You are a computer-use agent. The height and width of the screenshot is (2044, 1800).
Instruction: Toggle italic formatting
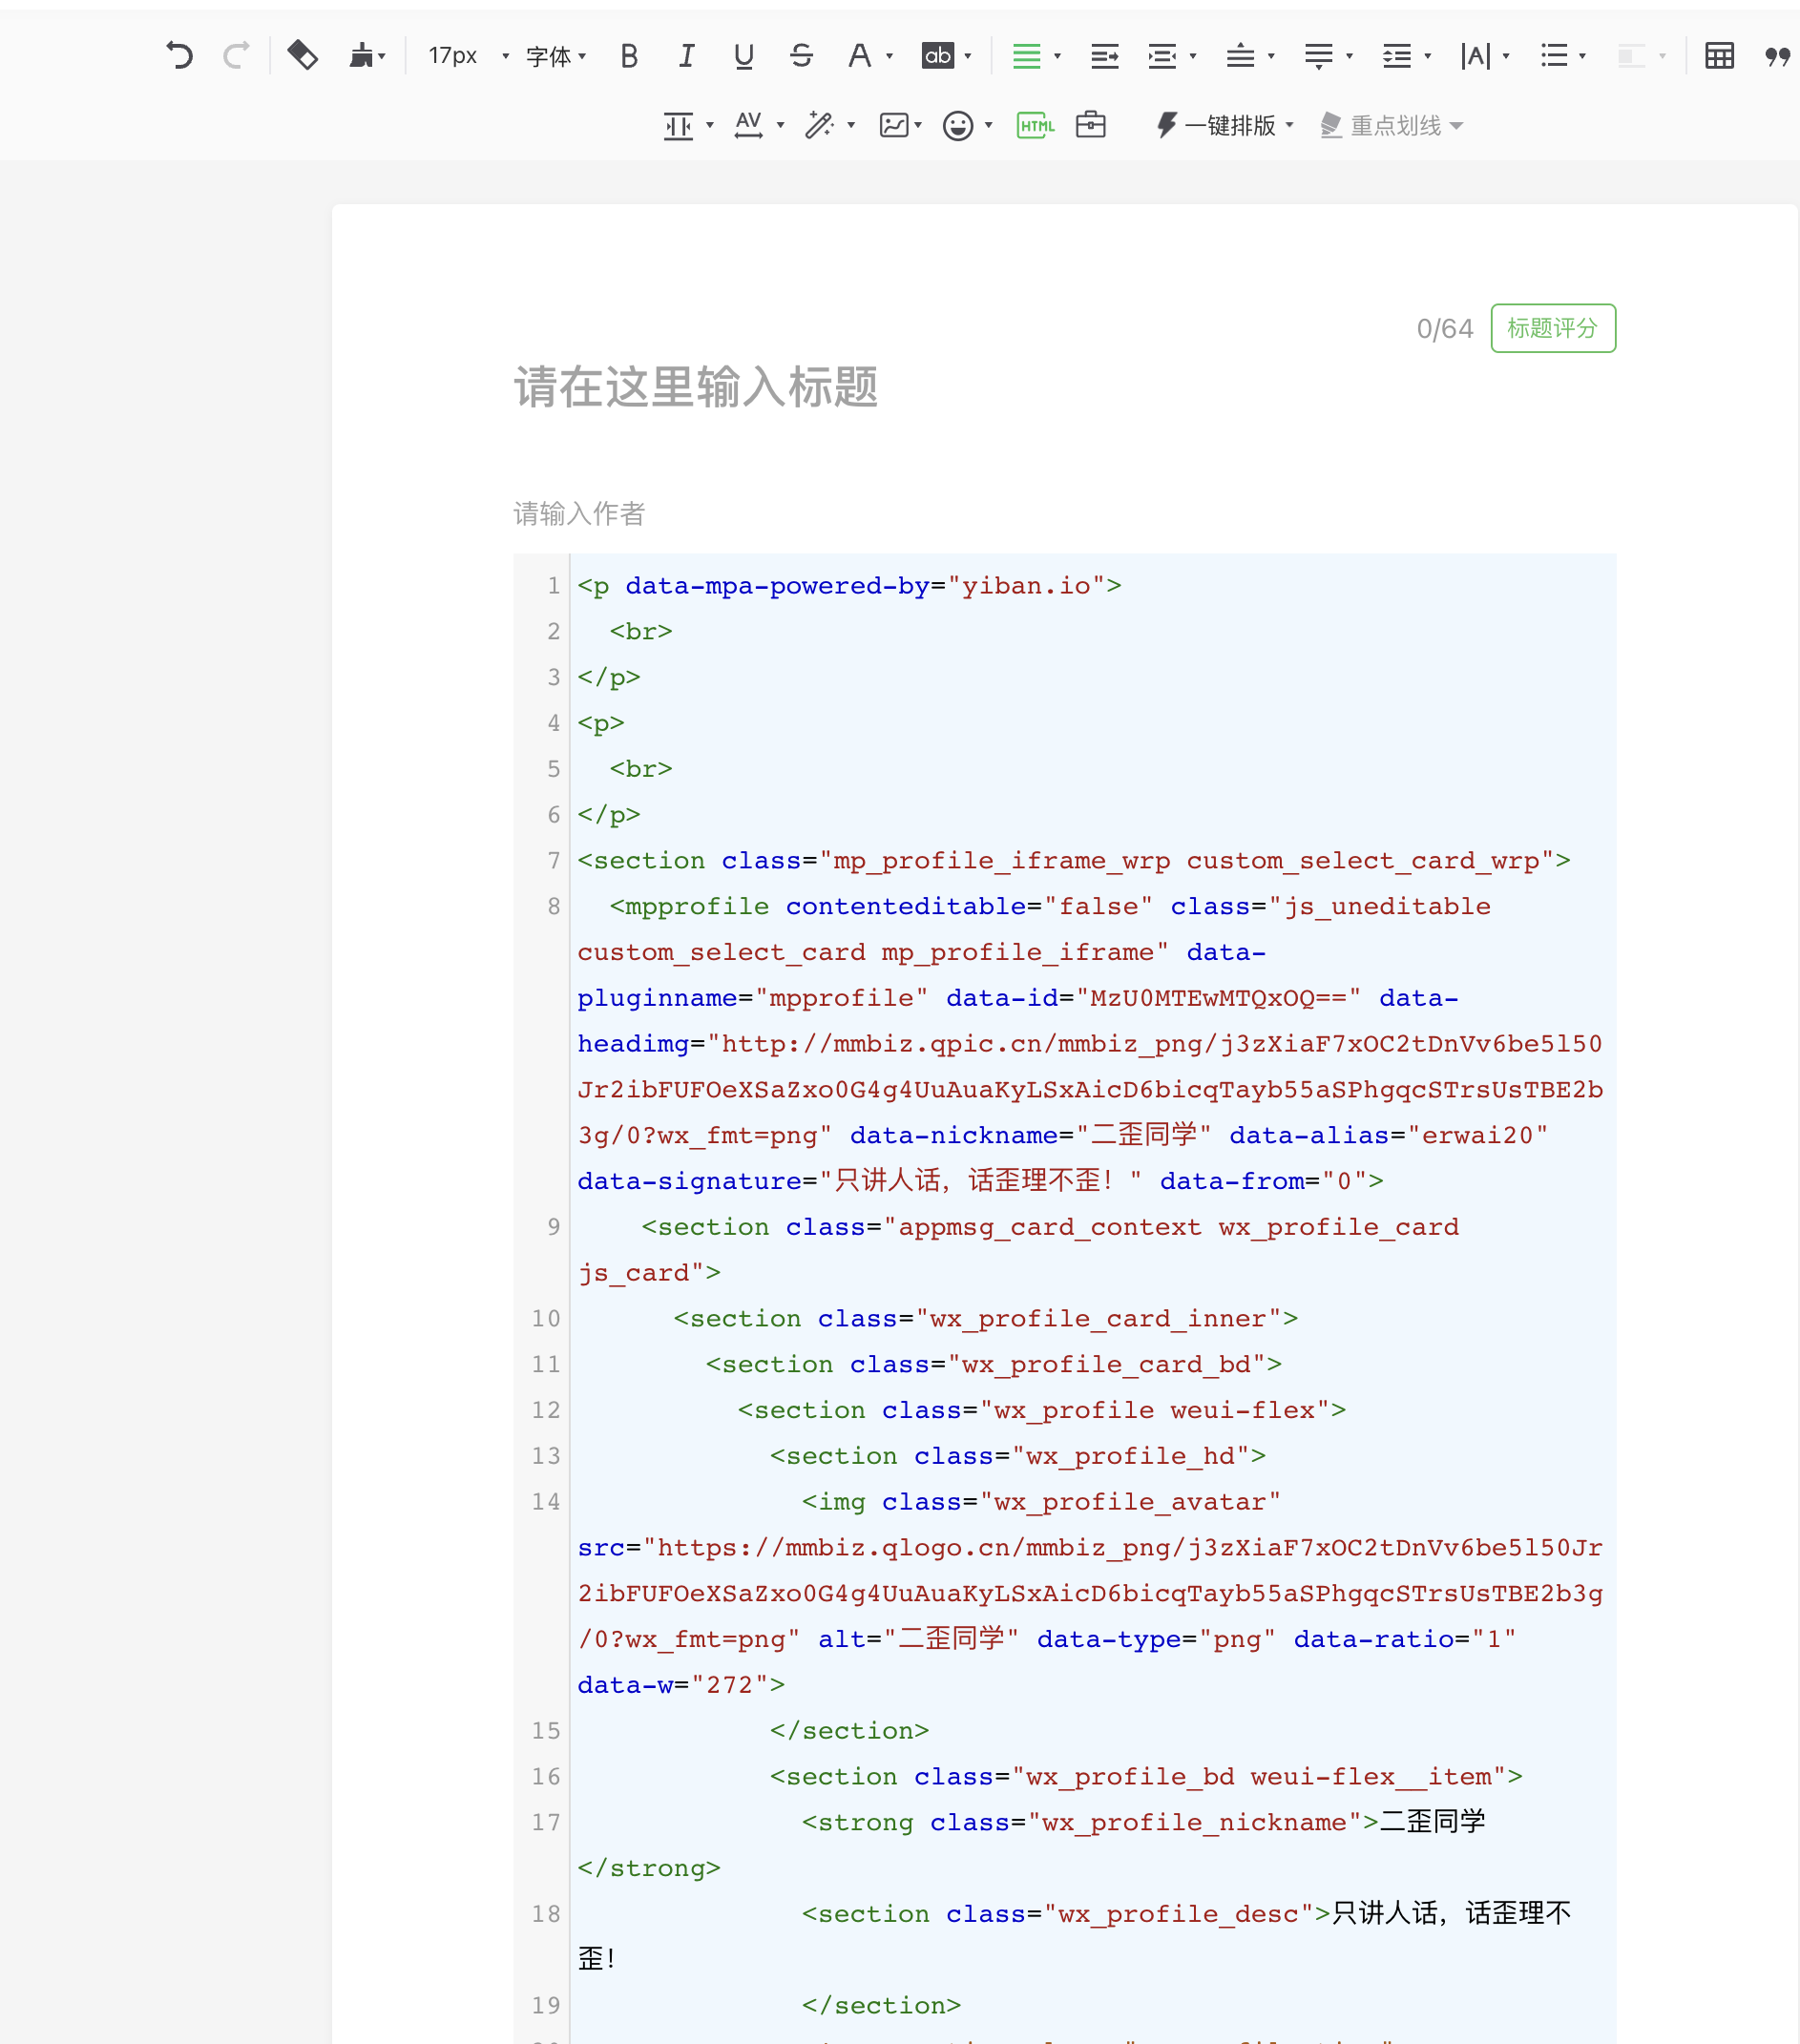(x=686, y=55)
